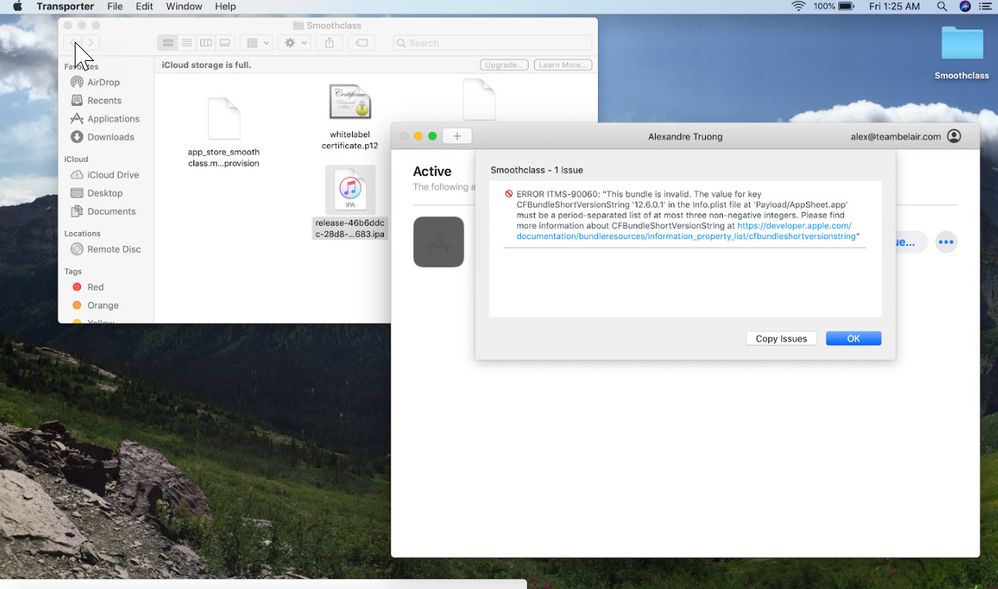The height and width of the screenshot is (589, 998).
Task: Select Recents in Finder sidebar
Action: (96, 101)
